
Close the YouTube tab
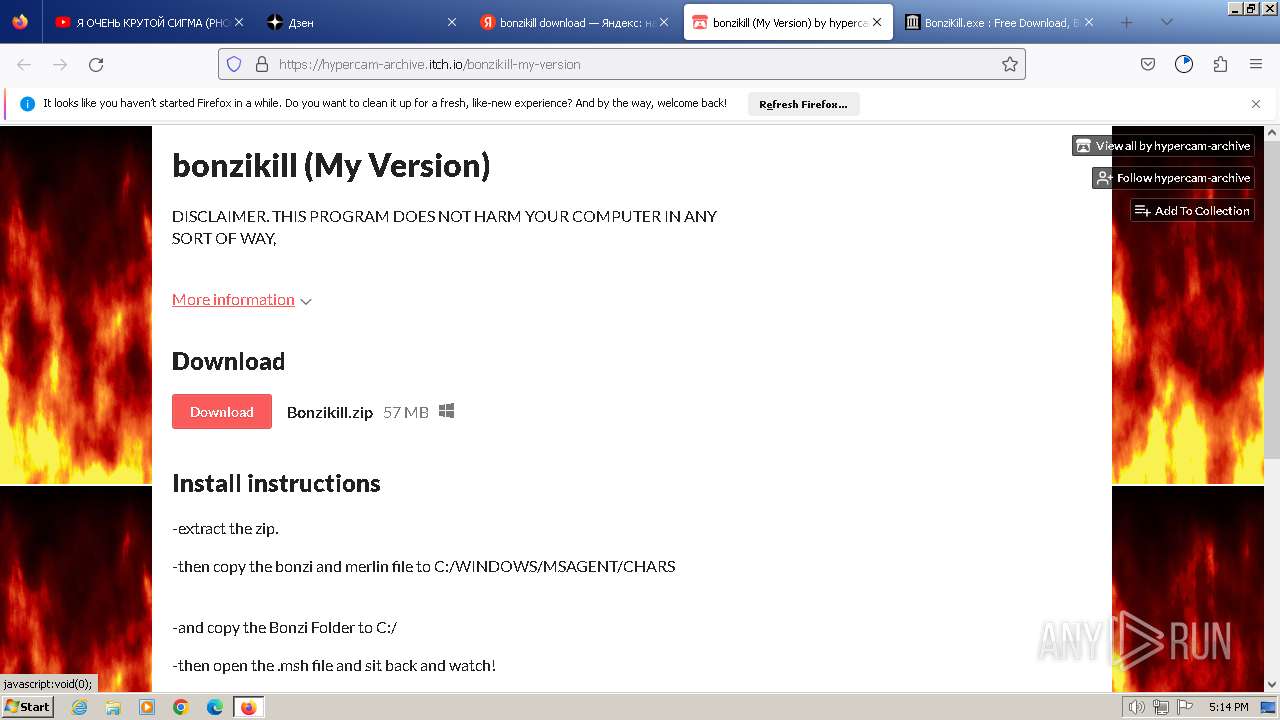click(x=238, y=22)
